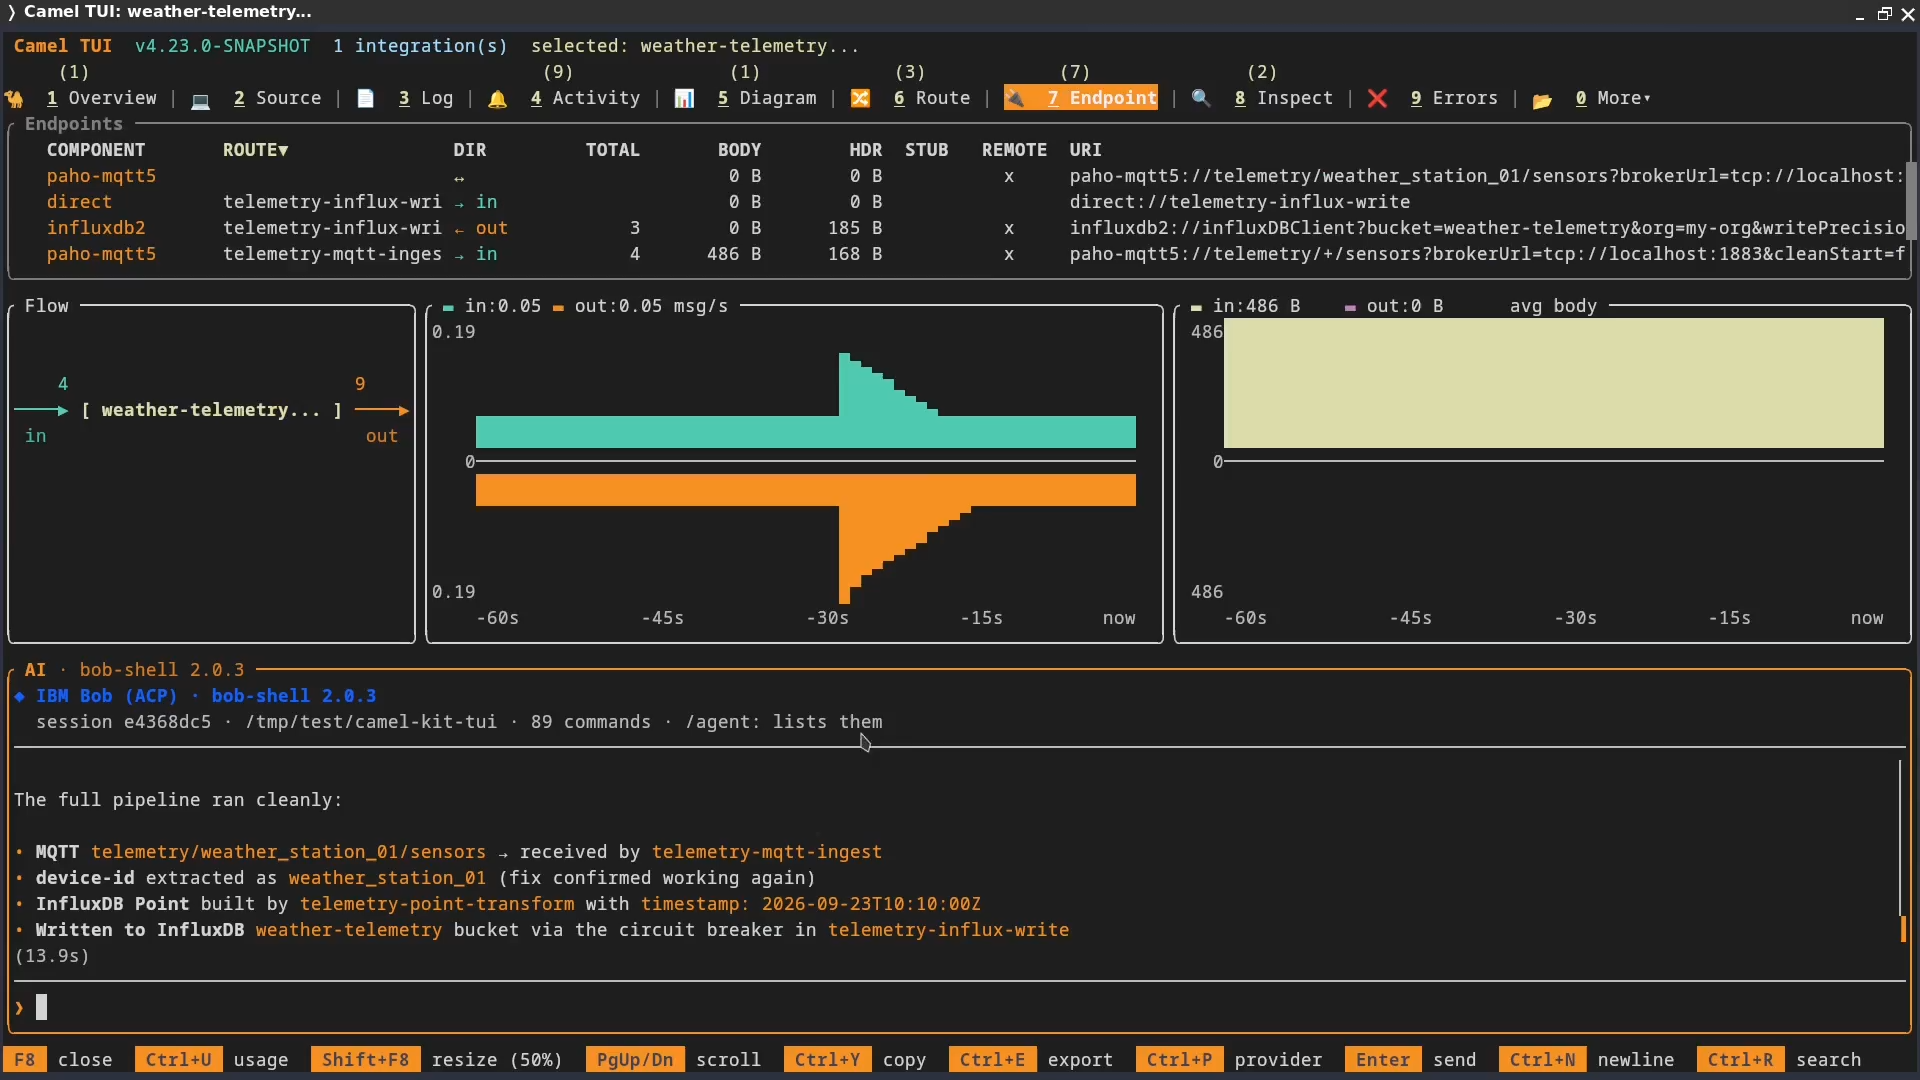Click the Ctrl+Y copy shortcut
Screen dimensions: 1920x1080
tap(855, 1060)
